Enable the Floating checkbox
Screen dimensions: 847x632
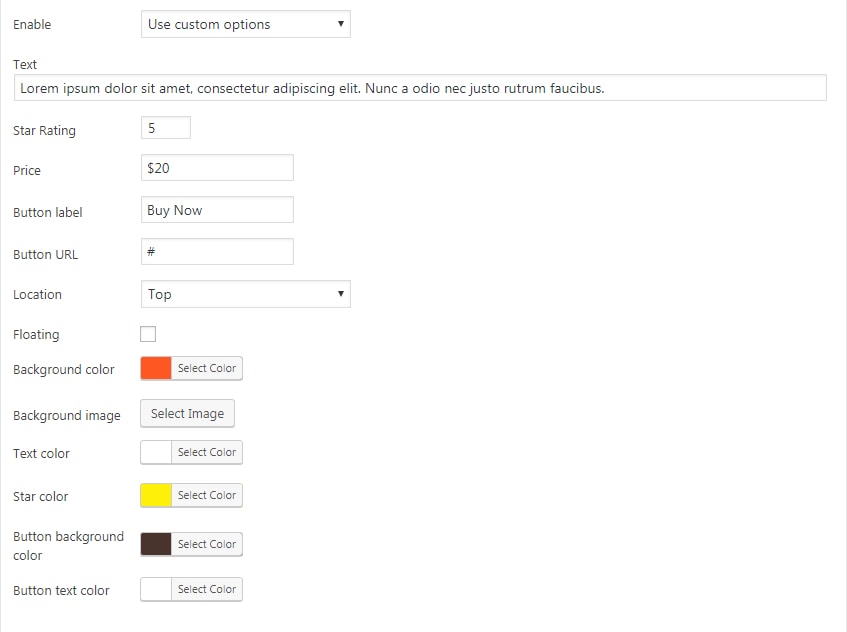tap(148, 334)
